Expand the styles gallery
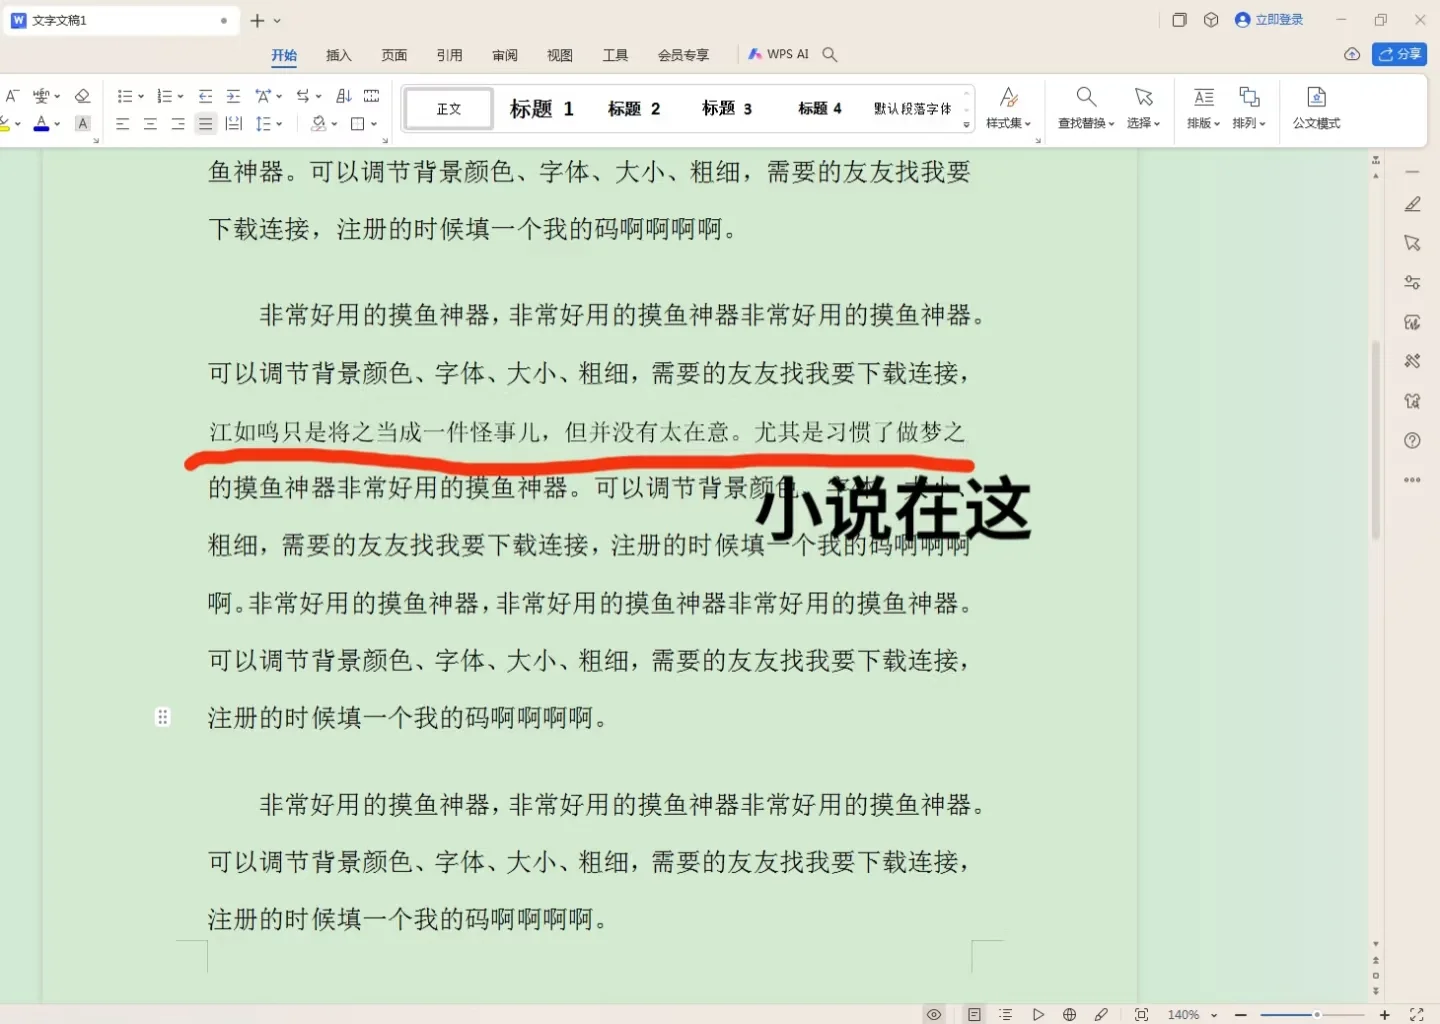 967,125
